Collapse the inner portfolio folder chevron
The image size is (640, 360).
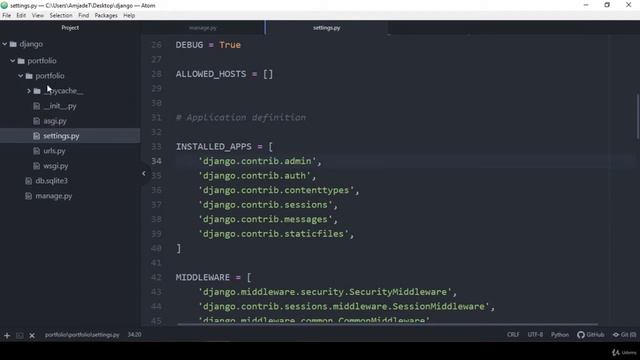point(20,76)
